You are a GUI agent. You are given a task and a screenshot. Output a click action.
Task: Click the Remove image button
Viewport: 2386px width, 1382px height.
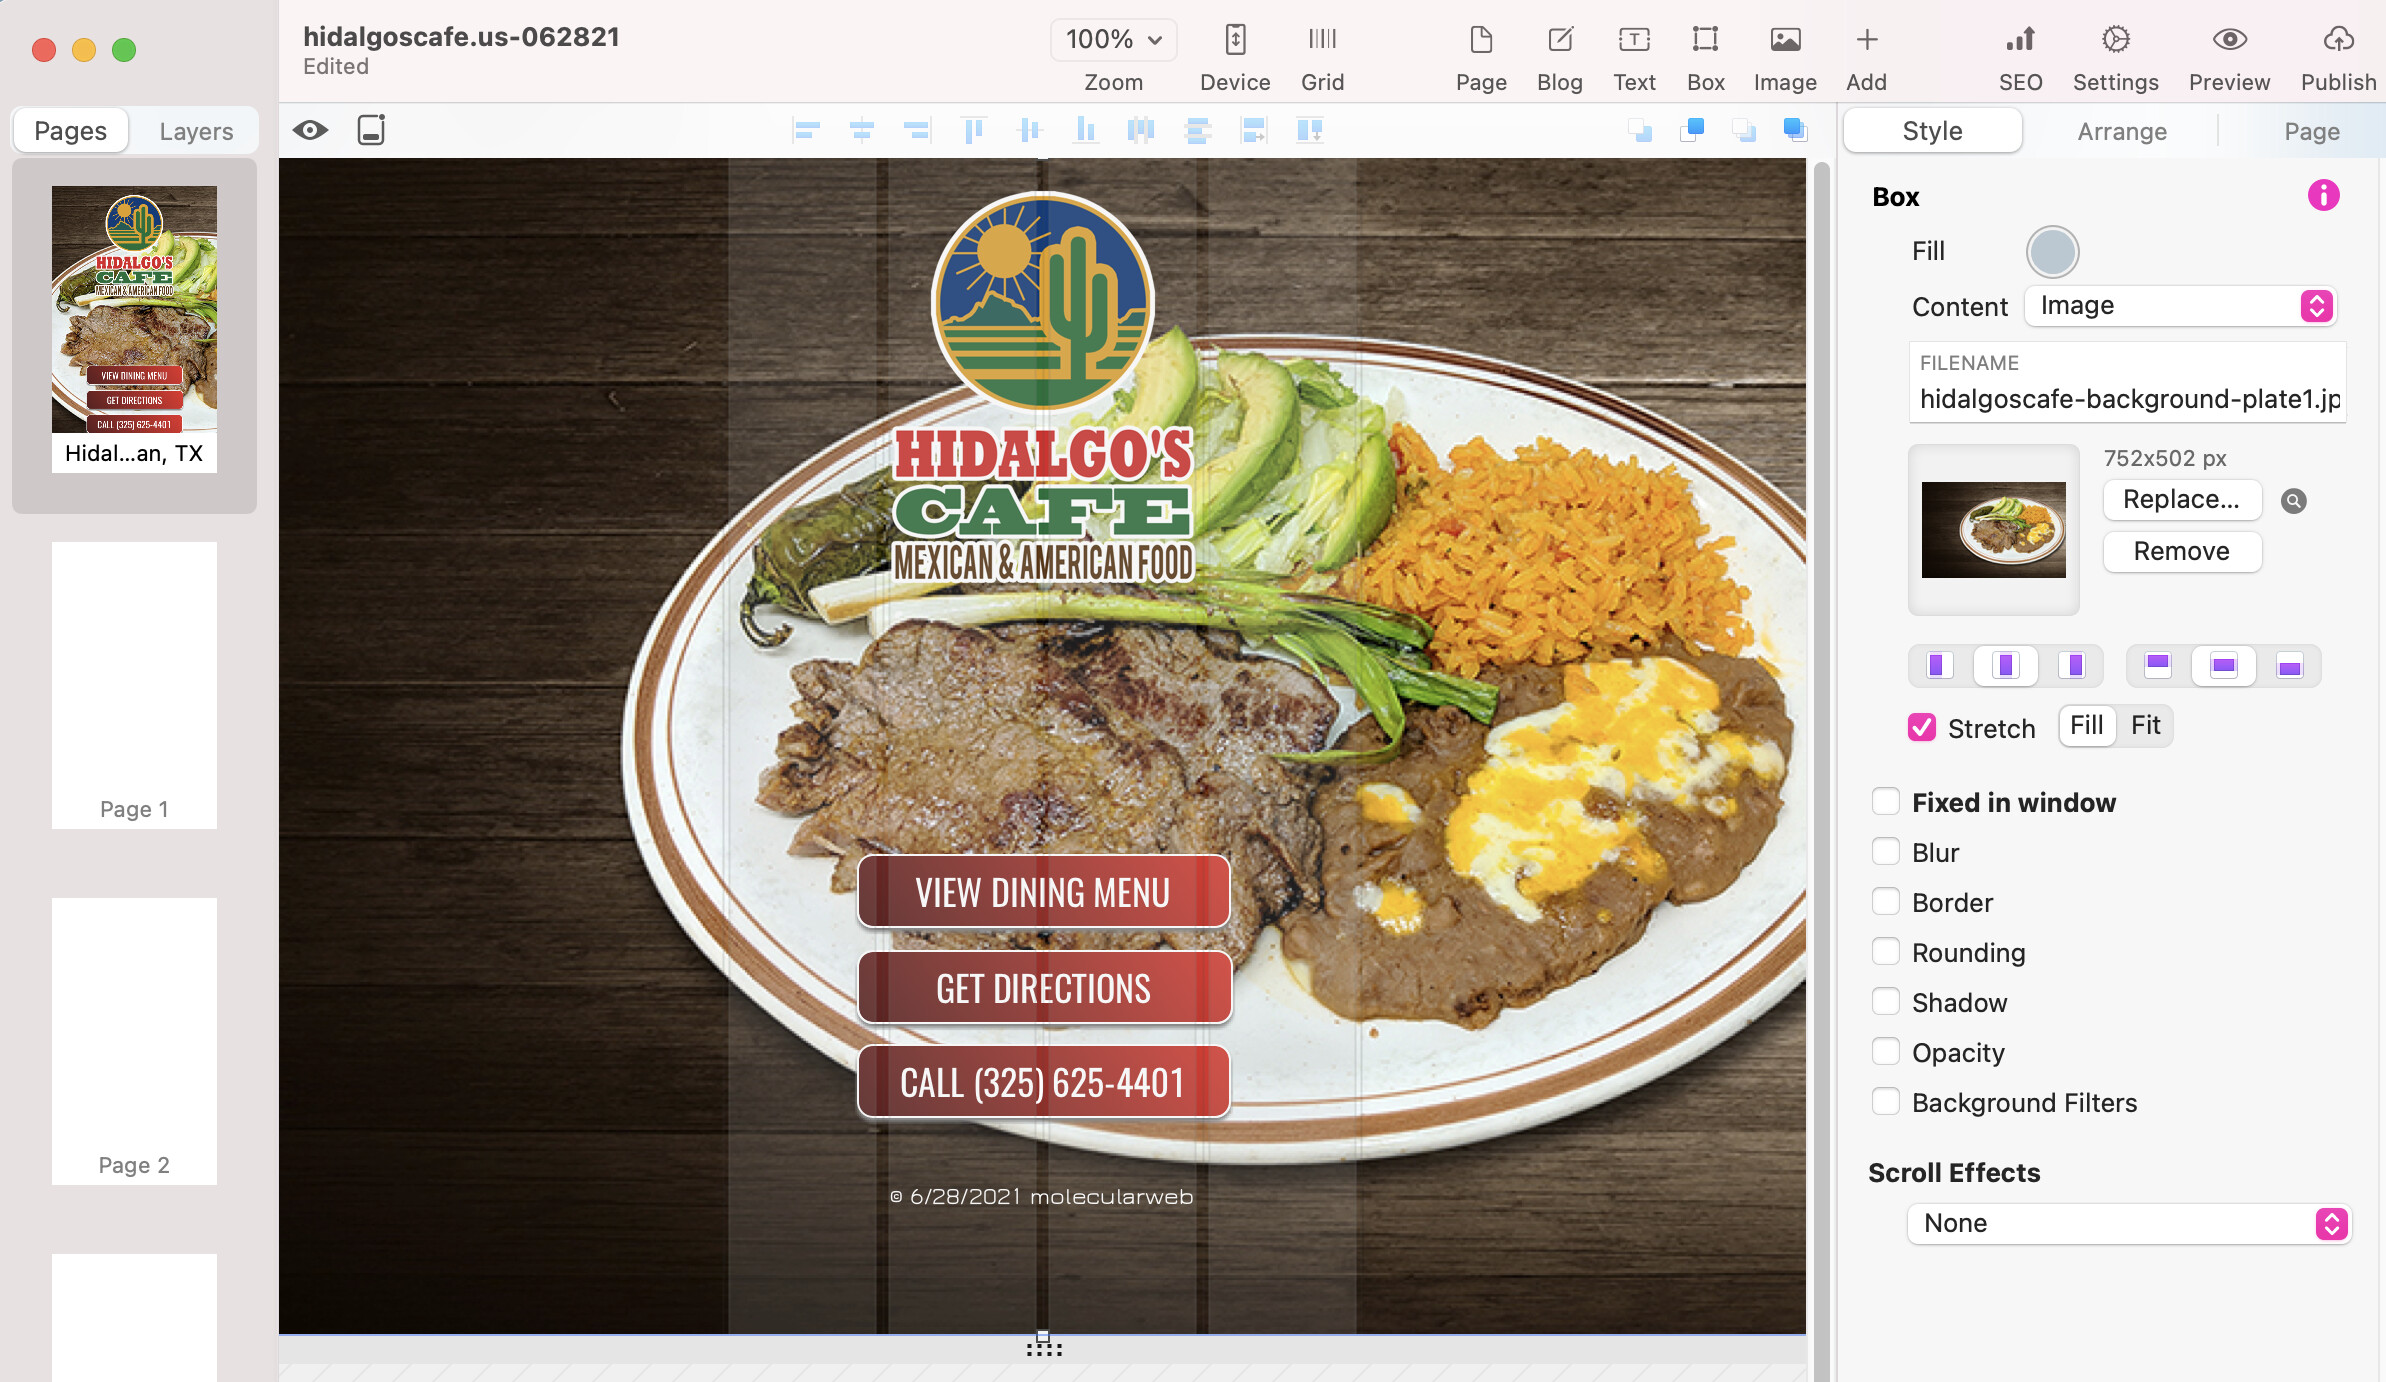click(2182, 551)
